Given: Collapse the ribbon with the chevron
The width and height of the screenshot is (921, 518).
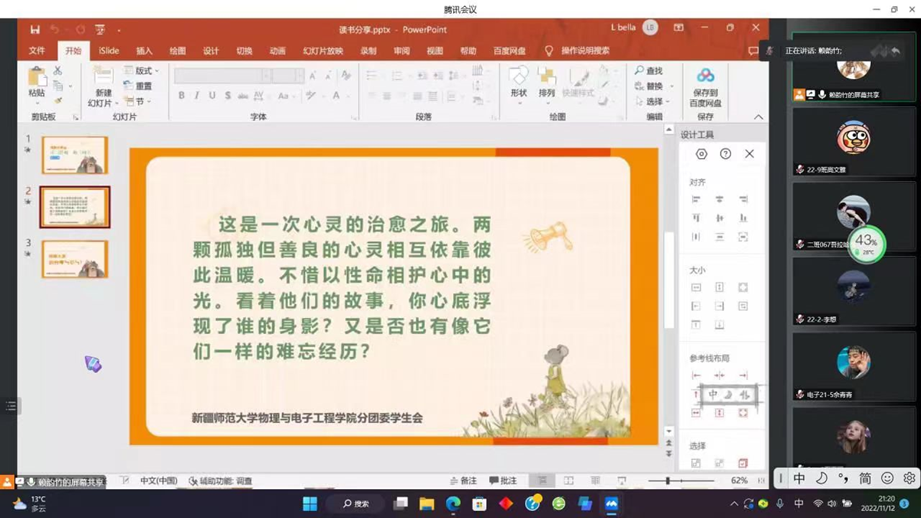Looking at the screenshot, I should (758, 117).
